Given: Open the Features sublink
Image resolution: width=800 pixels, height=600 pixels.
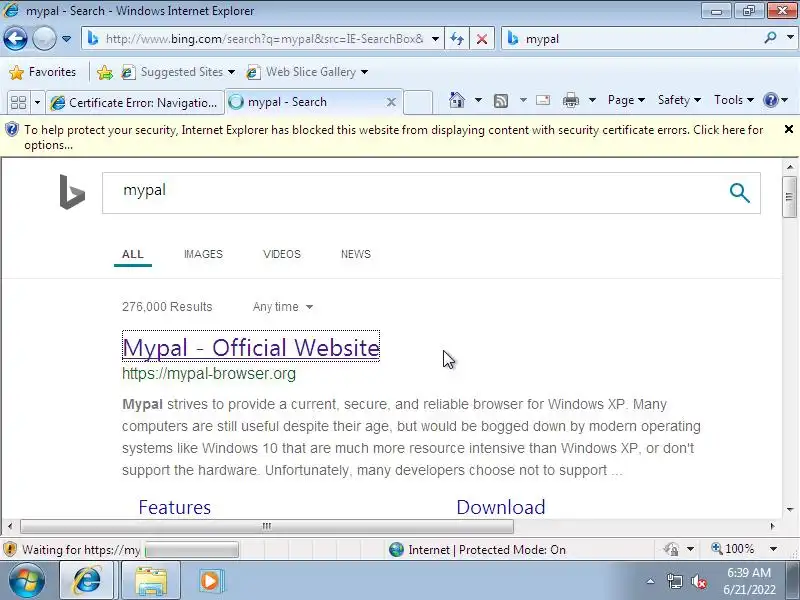Looking at the screenshot, I should 174,507.
